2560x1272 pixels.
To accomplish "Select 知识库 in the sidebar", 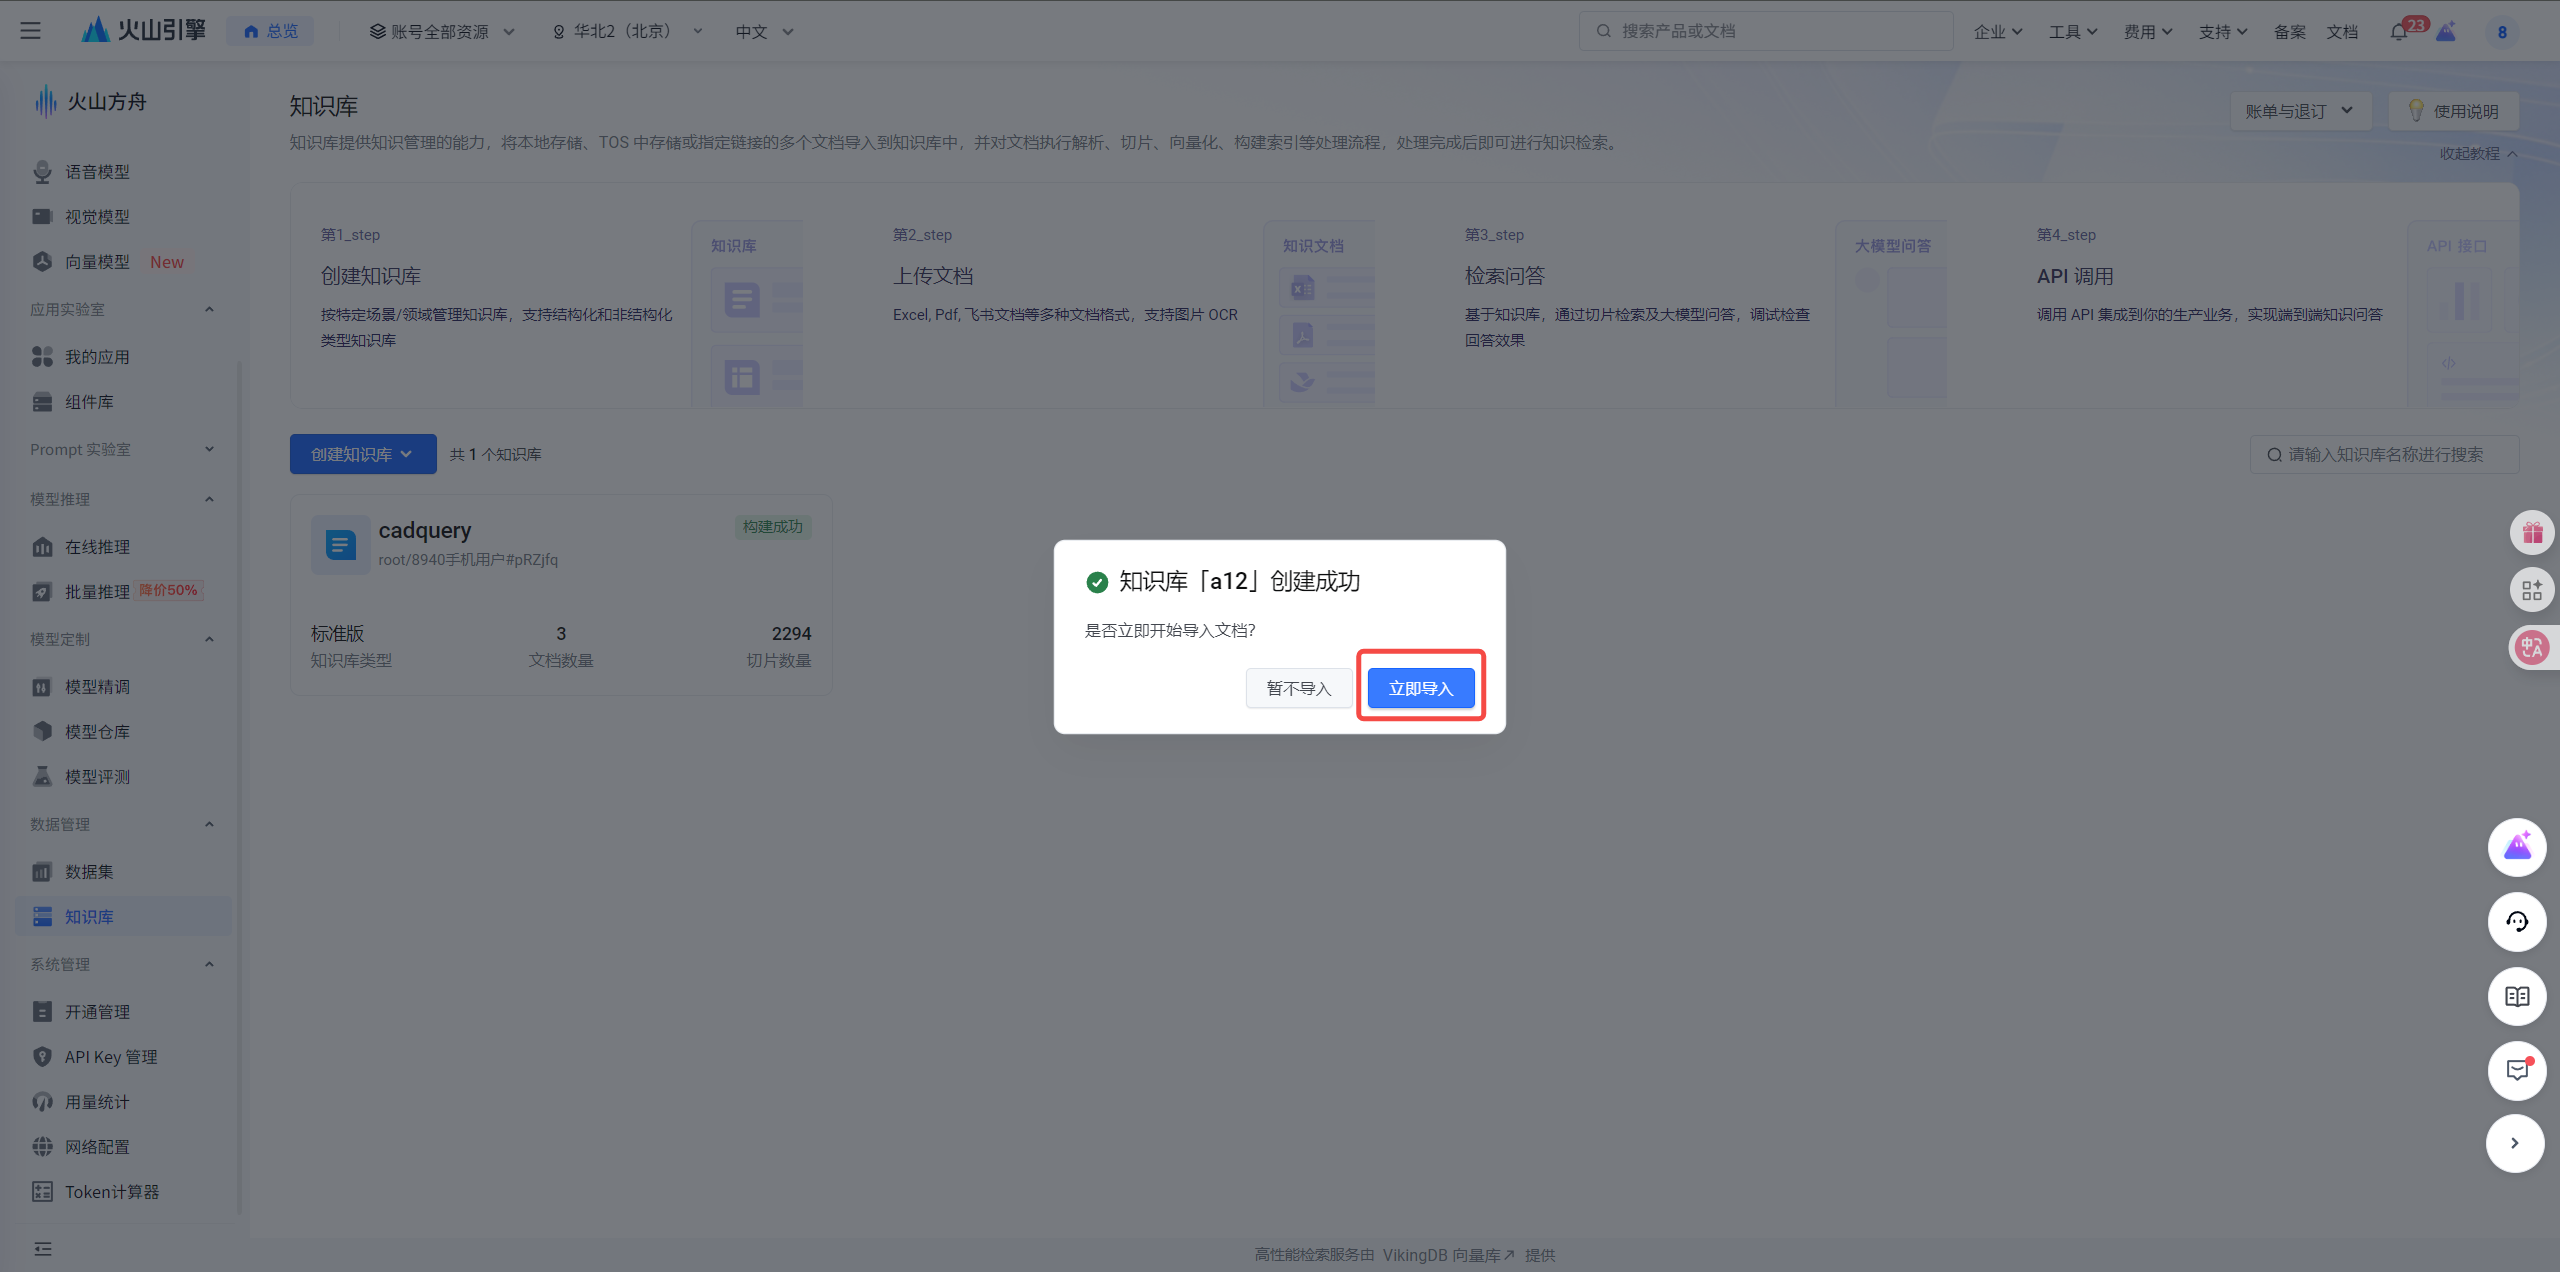I will (x=123, y=916).
